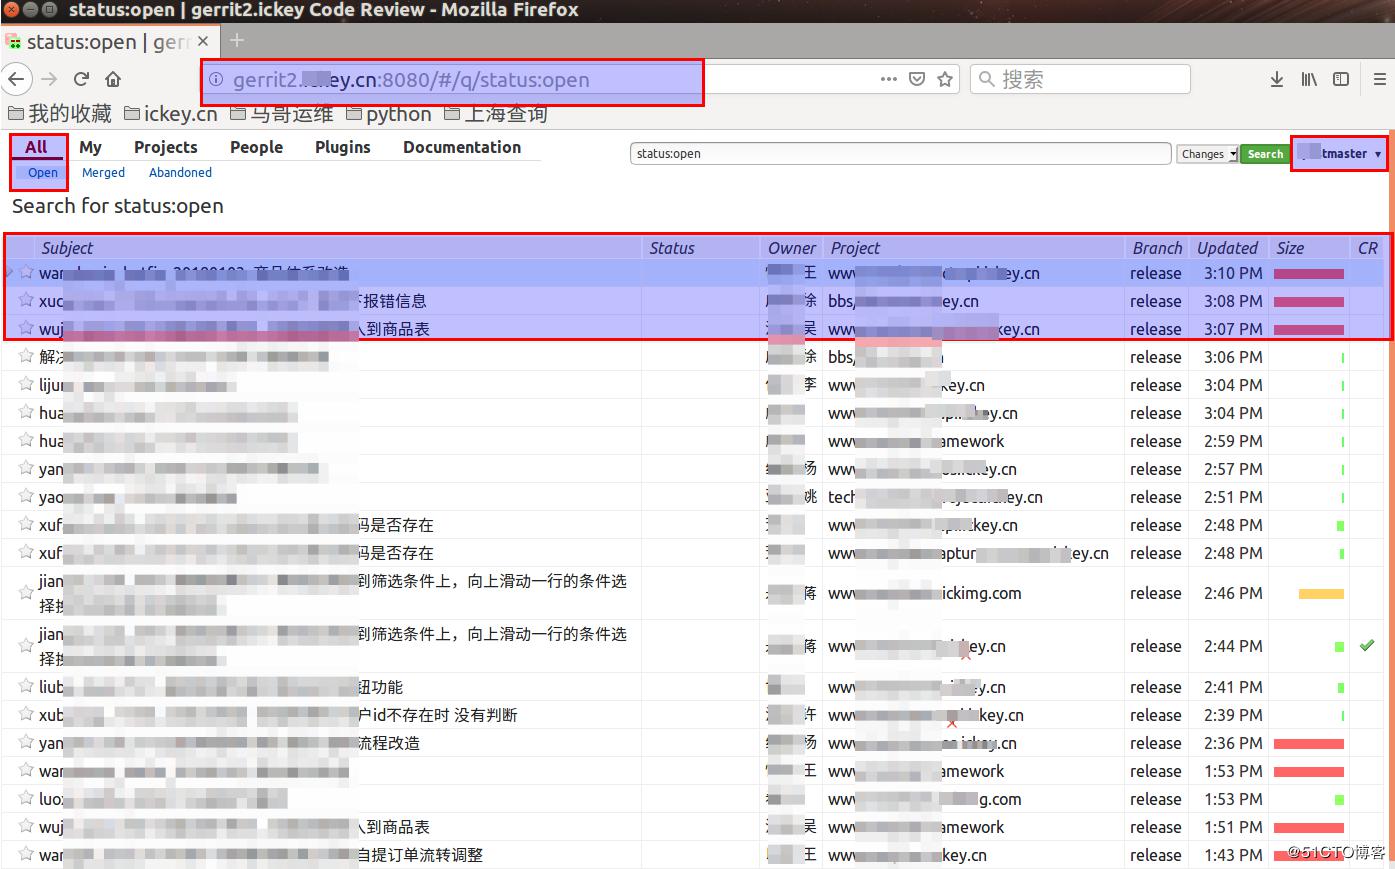Open the Firefox library icon

tap(1308, 79)
